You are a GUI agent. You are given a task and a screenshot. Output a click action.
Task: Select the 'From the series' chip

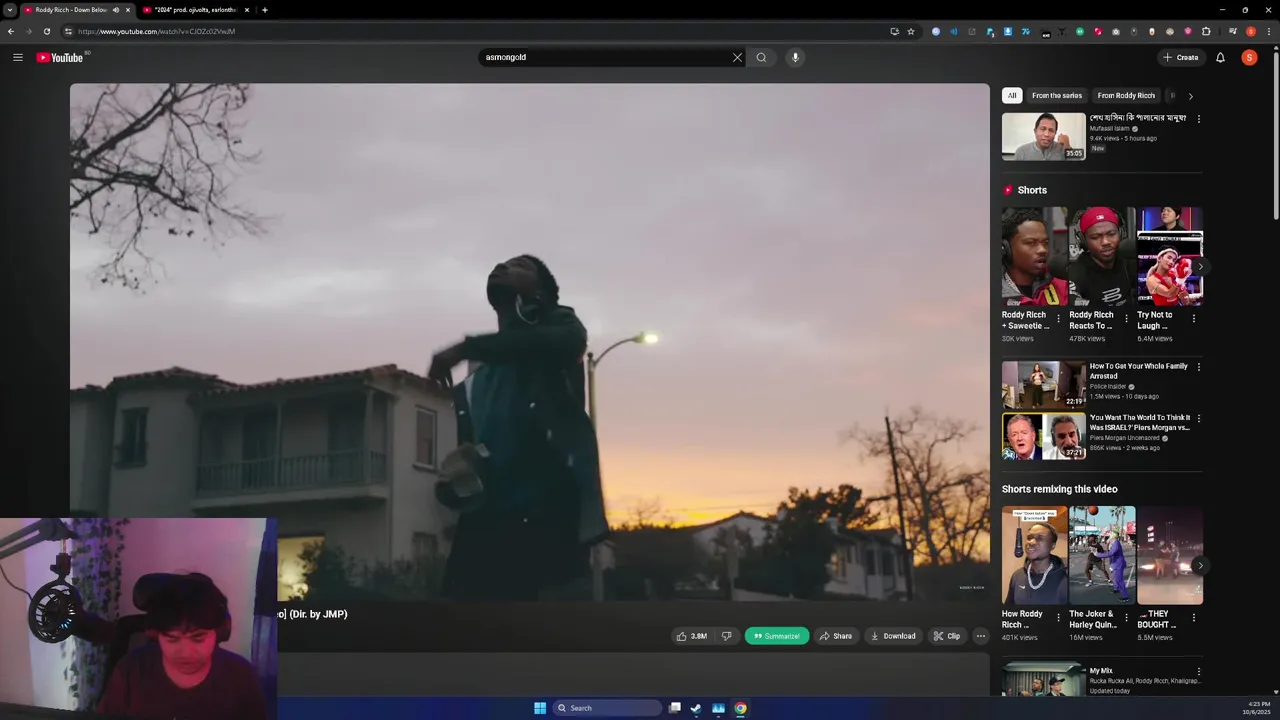click(x=1057, y=96)
